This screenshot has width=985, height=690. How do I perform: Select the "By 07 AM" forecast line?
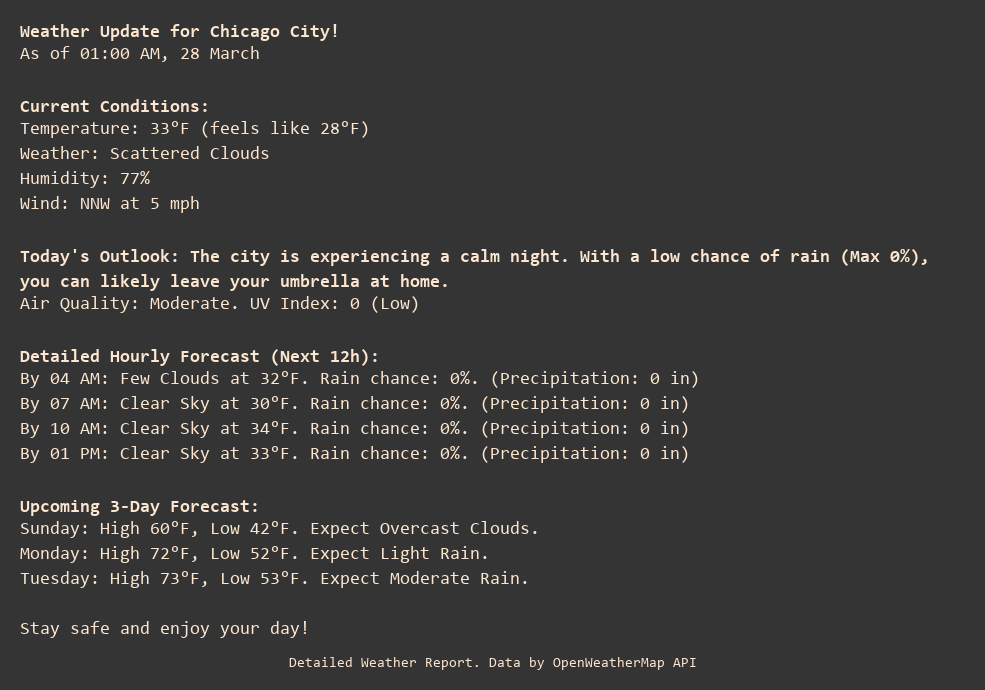pyautogui.click(x=354, y=404)
